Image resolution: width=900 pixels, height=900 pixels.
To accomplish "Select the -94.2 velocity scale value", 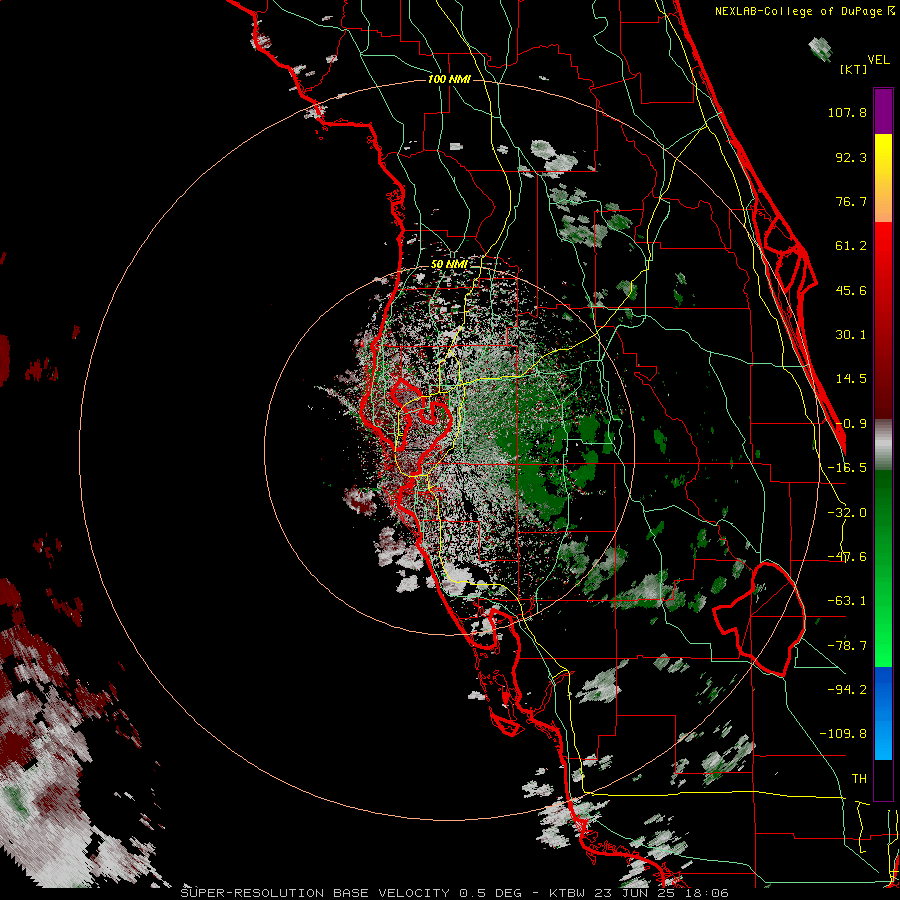I will 847,689.
